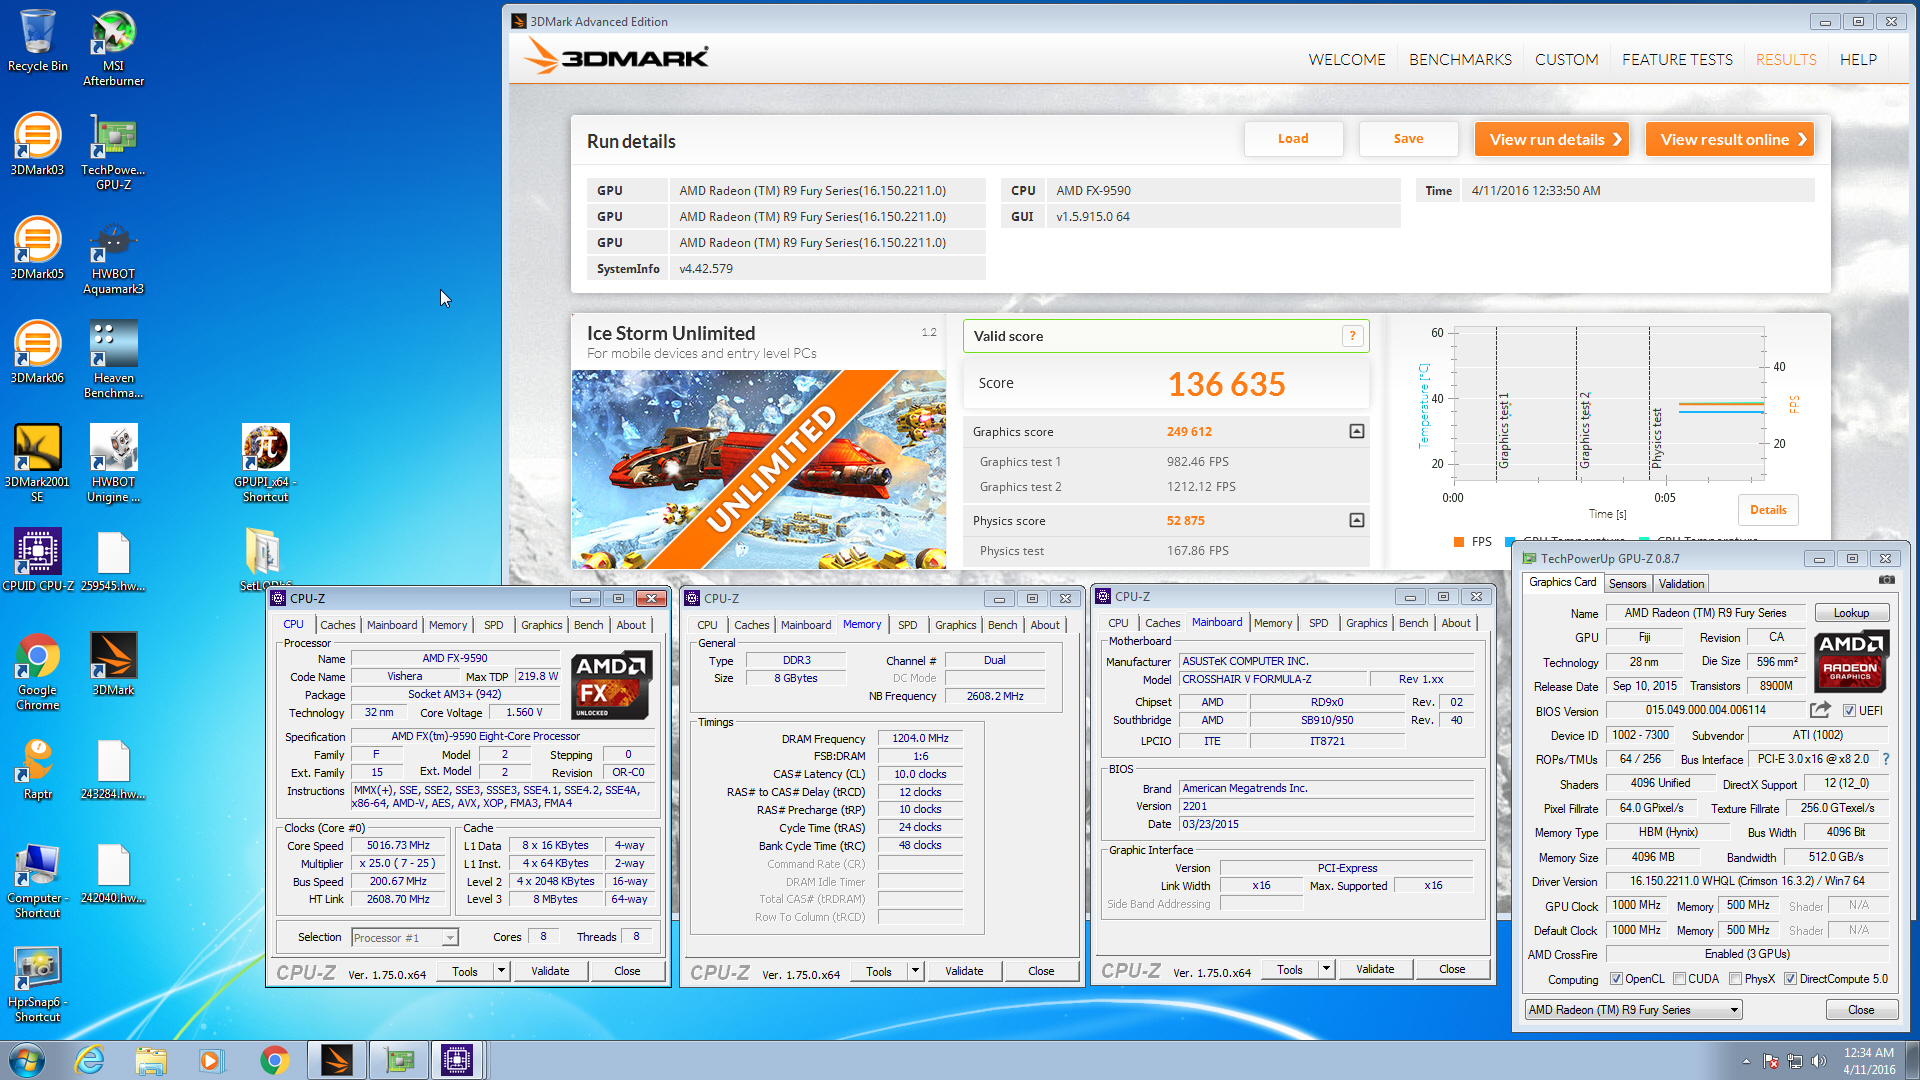Open 3DMark05 desktop shortcut
The image size is (1920, 1080).
pos(37,249)
